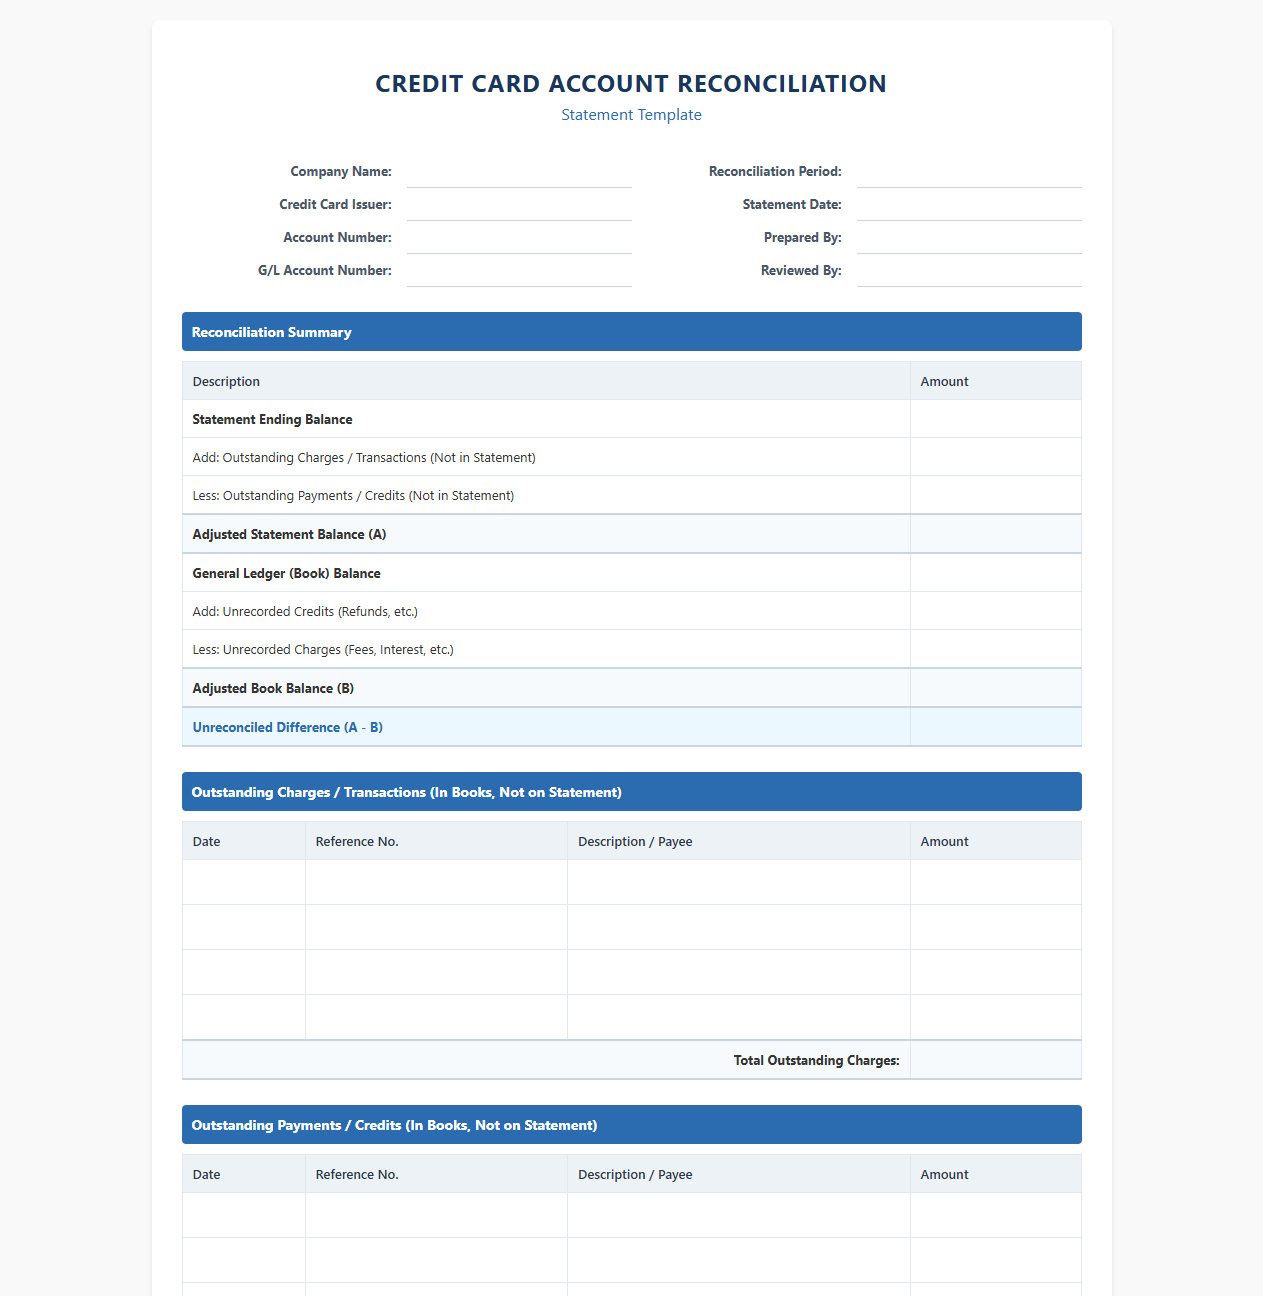Click Description / Payee header in Outstanding Payments table
Viewport: 1263px width, 1296px height.
(739, 1174)
